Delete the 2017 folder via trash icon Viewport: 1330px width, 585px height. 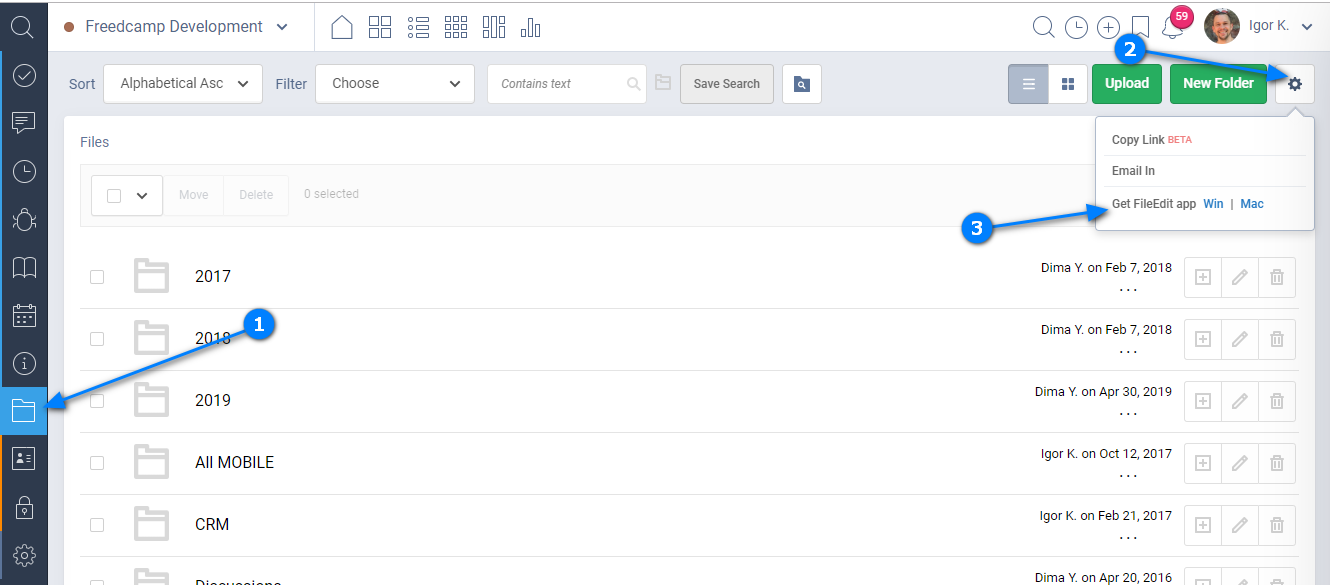1277,277
